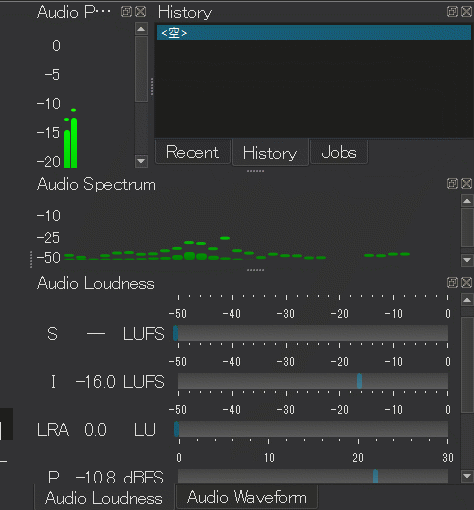Click the true peak P meter marker
The width and height of the screenshot is (474, 510).
coord(375,476)
